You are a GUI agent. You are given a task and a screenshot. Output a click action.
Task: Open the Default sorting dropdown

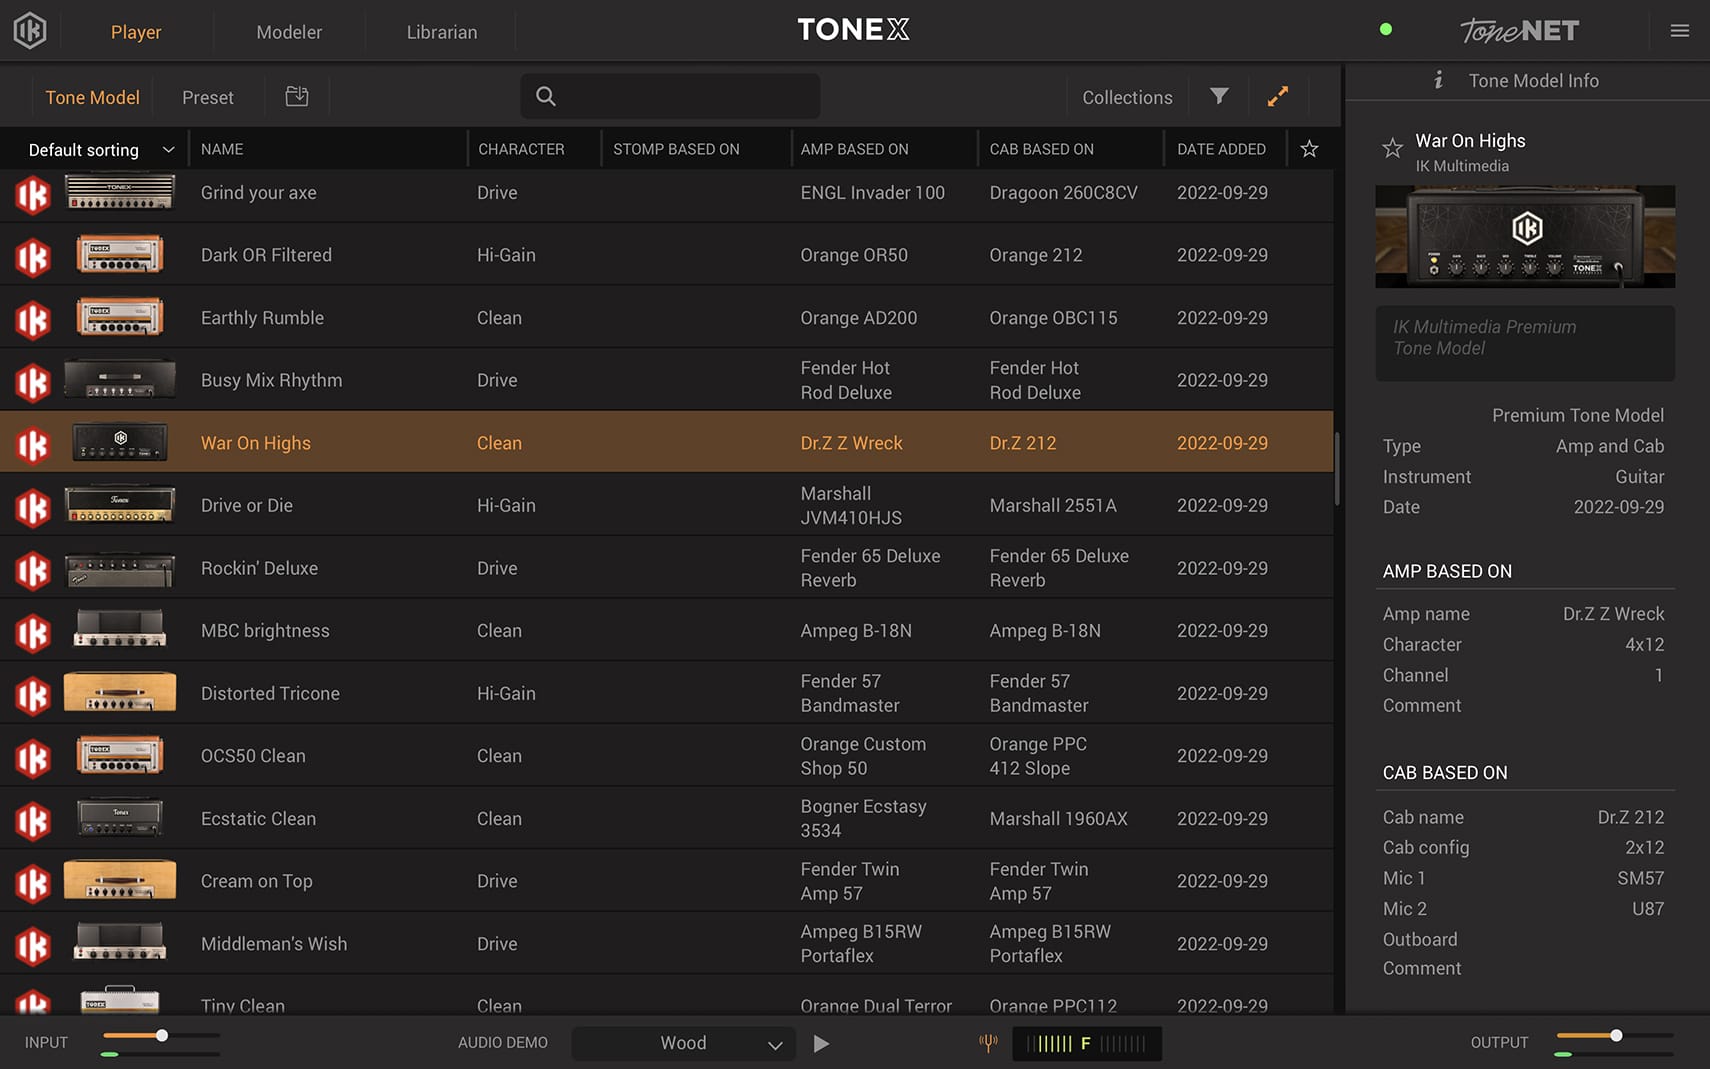tap(100, 149)
